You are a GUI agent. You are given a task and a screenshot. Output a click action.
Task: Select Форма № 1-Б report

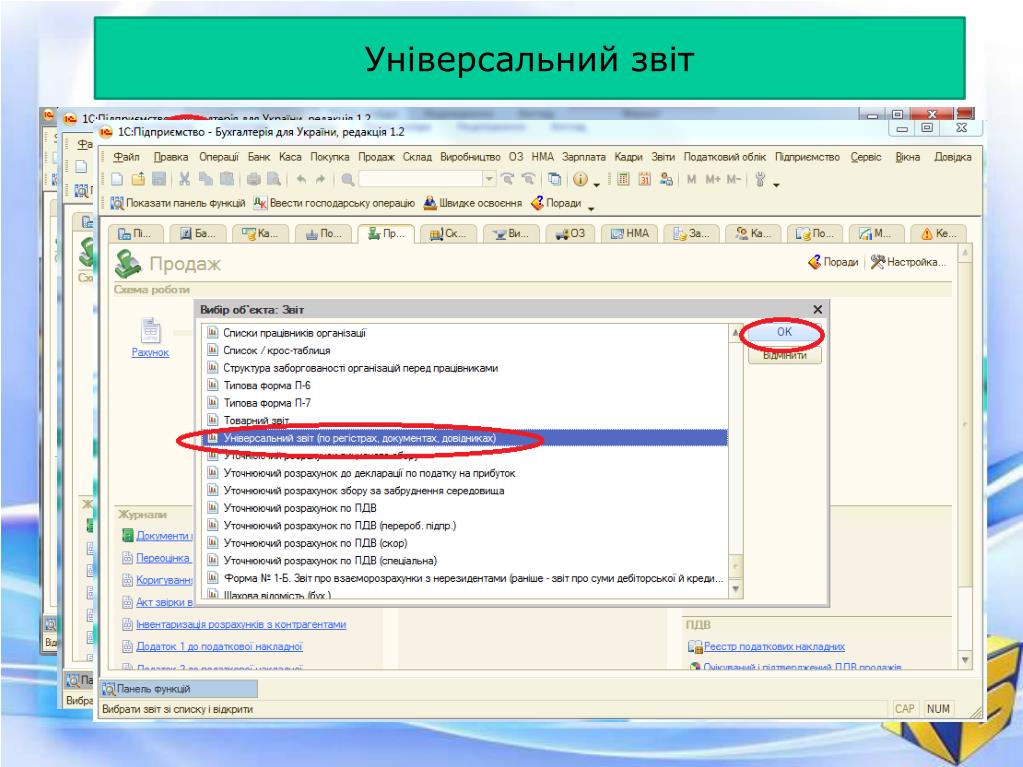pos(465,579)
